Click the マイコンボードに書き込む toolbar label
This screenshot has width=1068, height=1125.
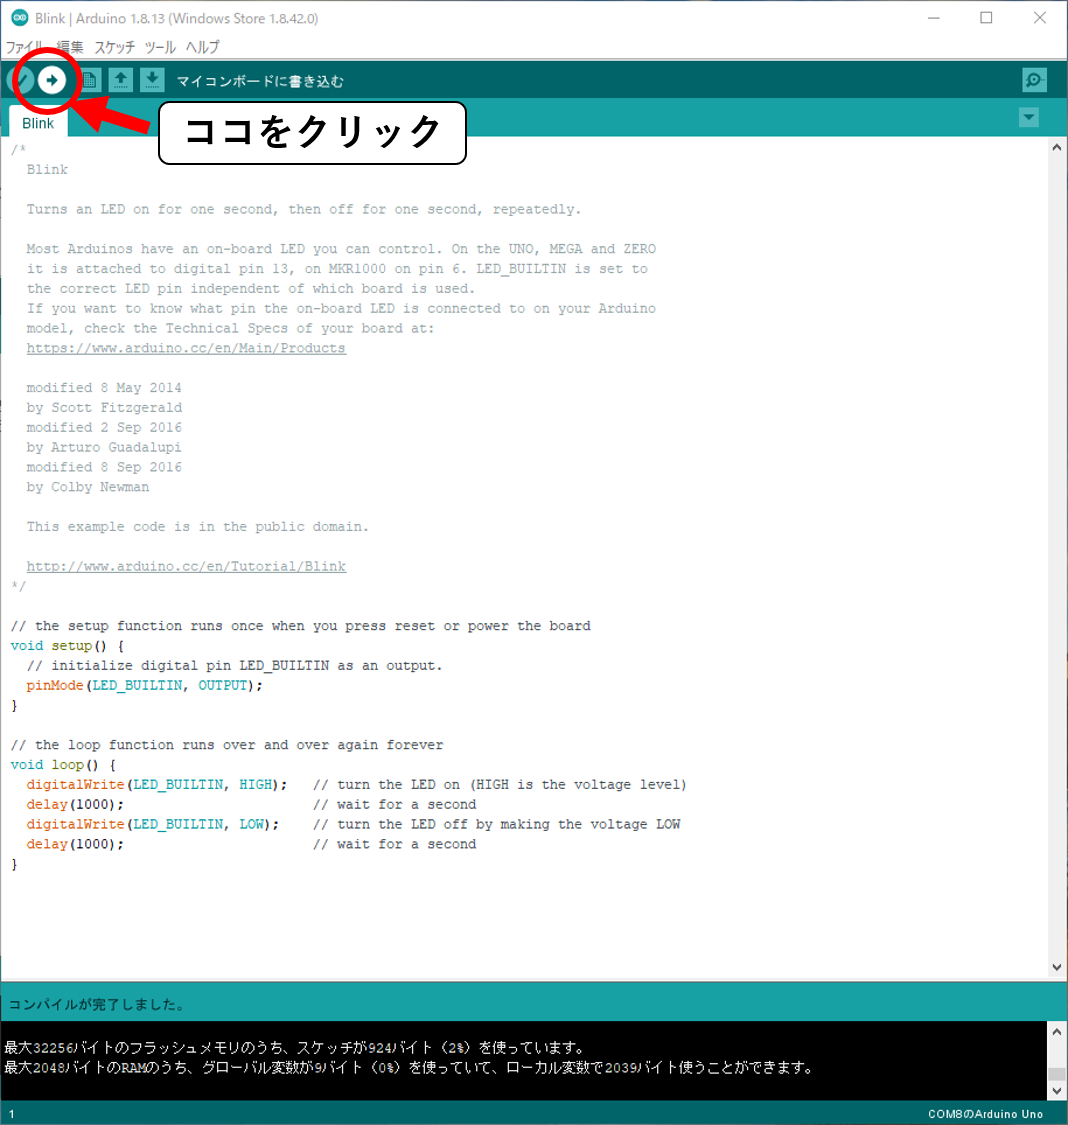(260, 81)
